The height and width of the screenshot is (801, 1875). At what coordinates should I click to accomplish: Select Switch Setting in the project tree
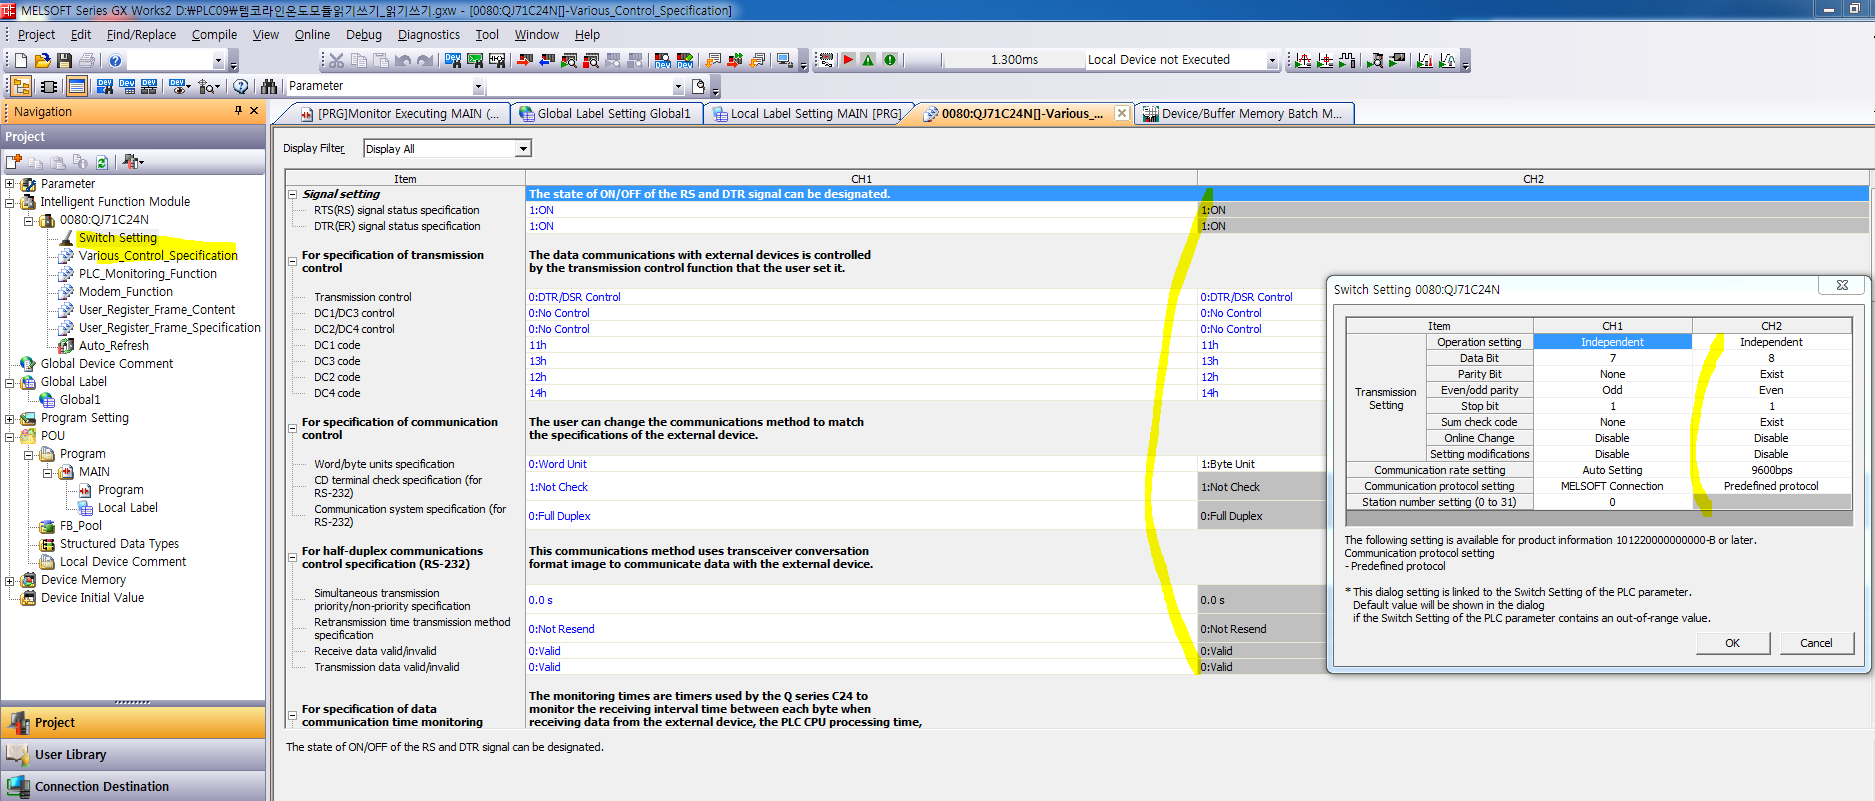[117, 238]
